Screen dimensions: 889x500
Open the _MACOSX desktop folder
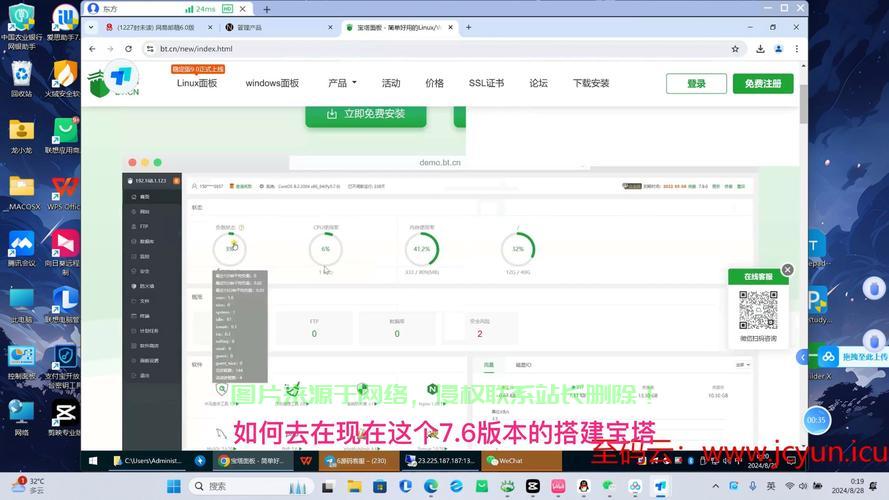click(22, 193)
